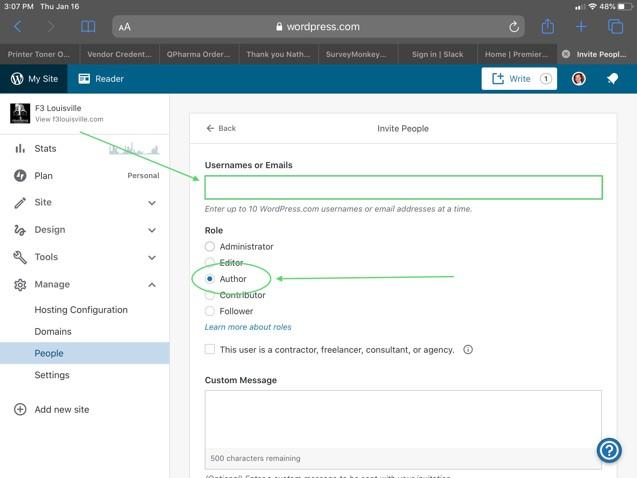This screenshot has width=637, height=478.
Task: Switch to Home | Premier tab
Action: click(517, 54)
